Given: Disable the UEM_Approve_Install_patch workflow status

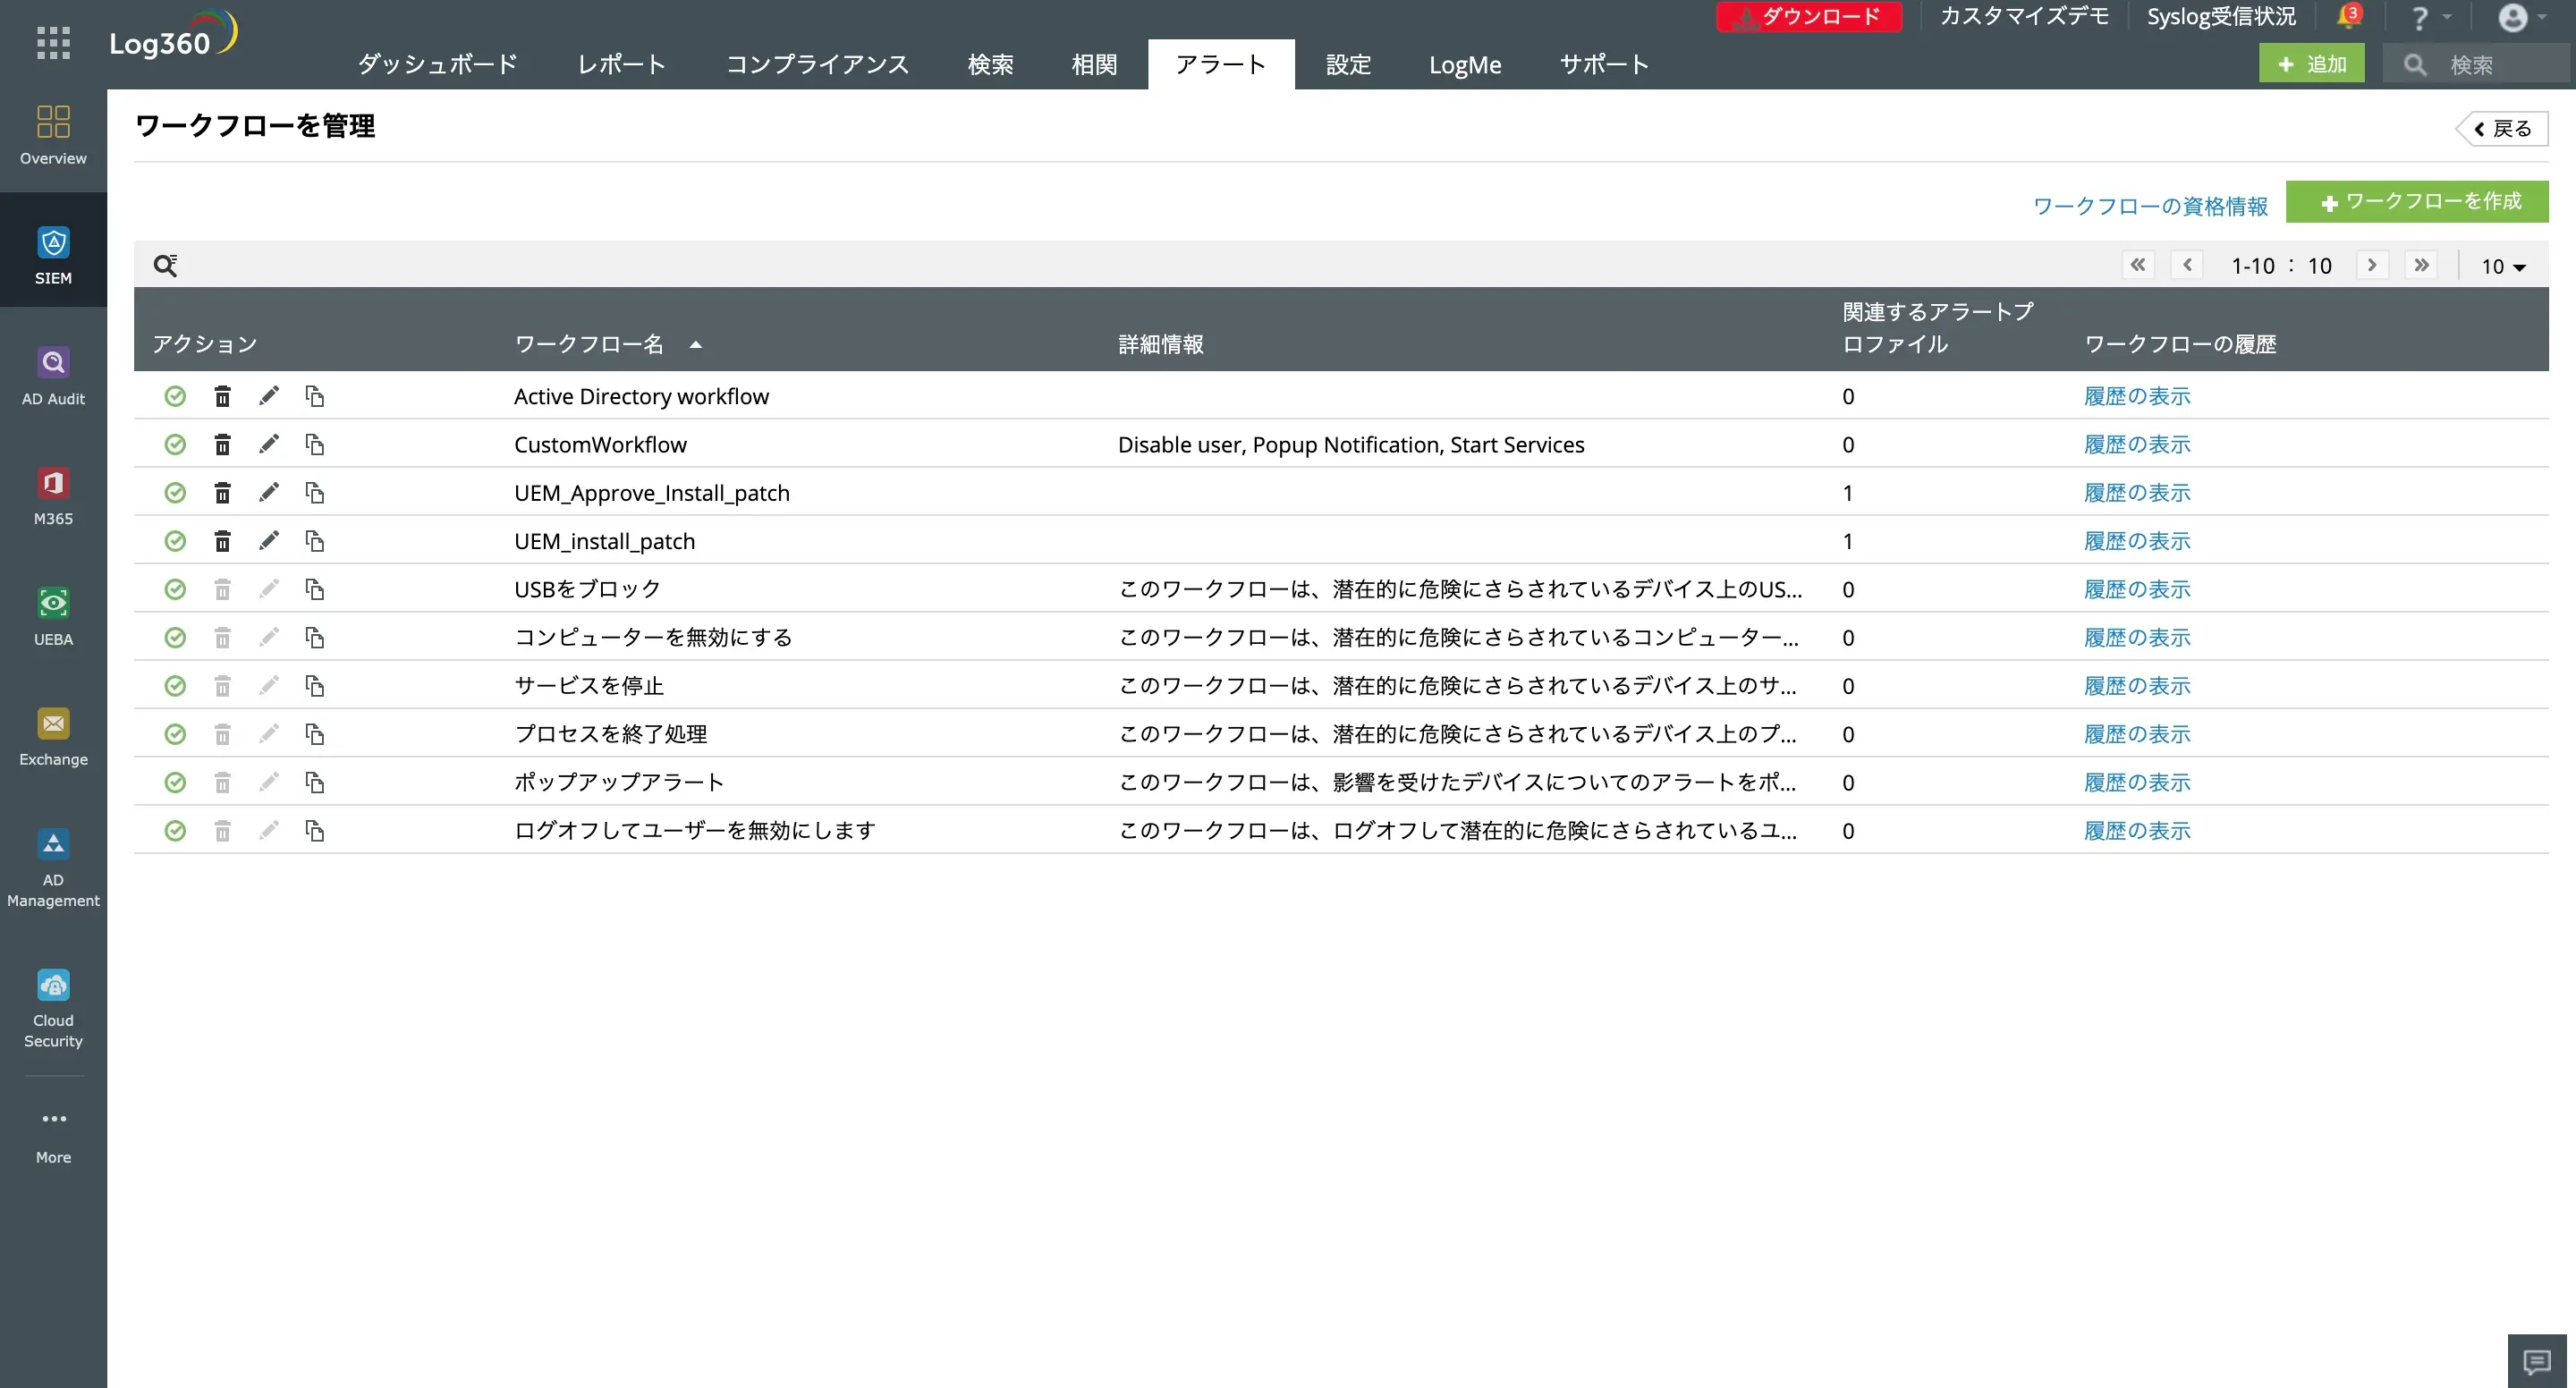Looking at the screenshot, I should pyautogui.click(x=175, y=492).
